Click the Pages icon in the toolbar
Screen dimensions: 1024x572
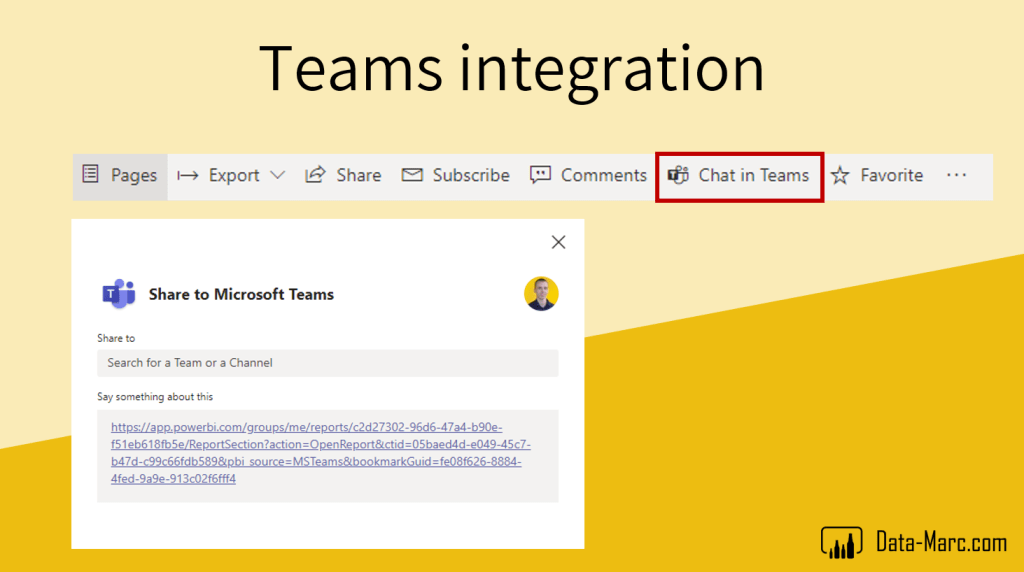click(91, 175)
